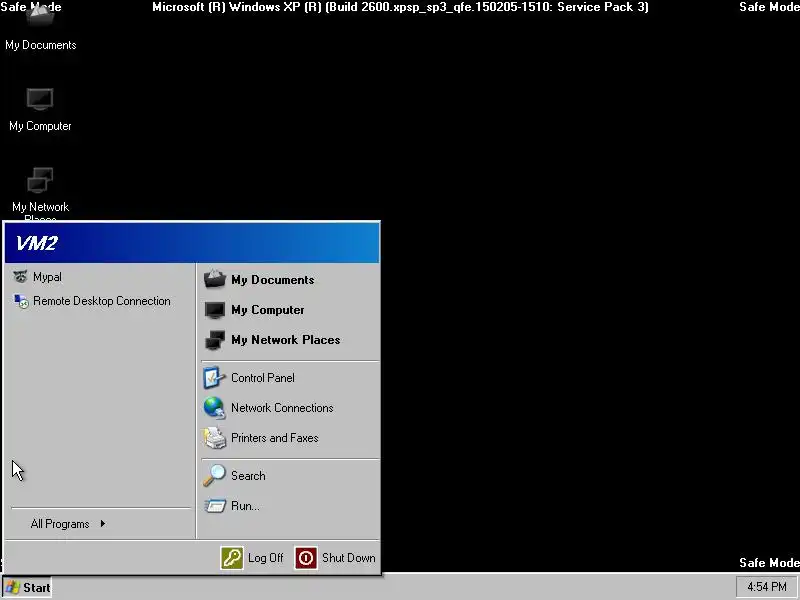Open the Search entry in Start menu
Screen dimensions: 800x600
point(248,476)
